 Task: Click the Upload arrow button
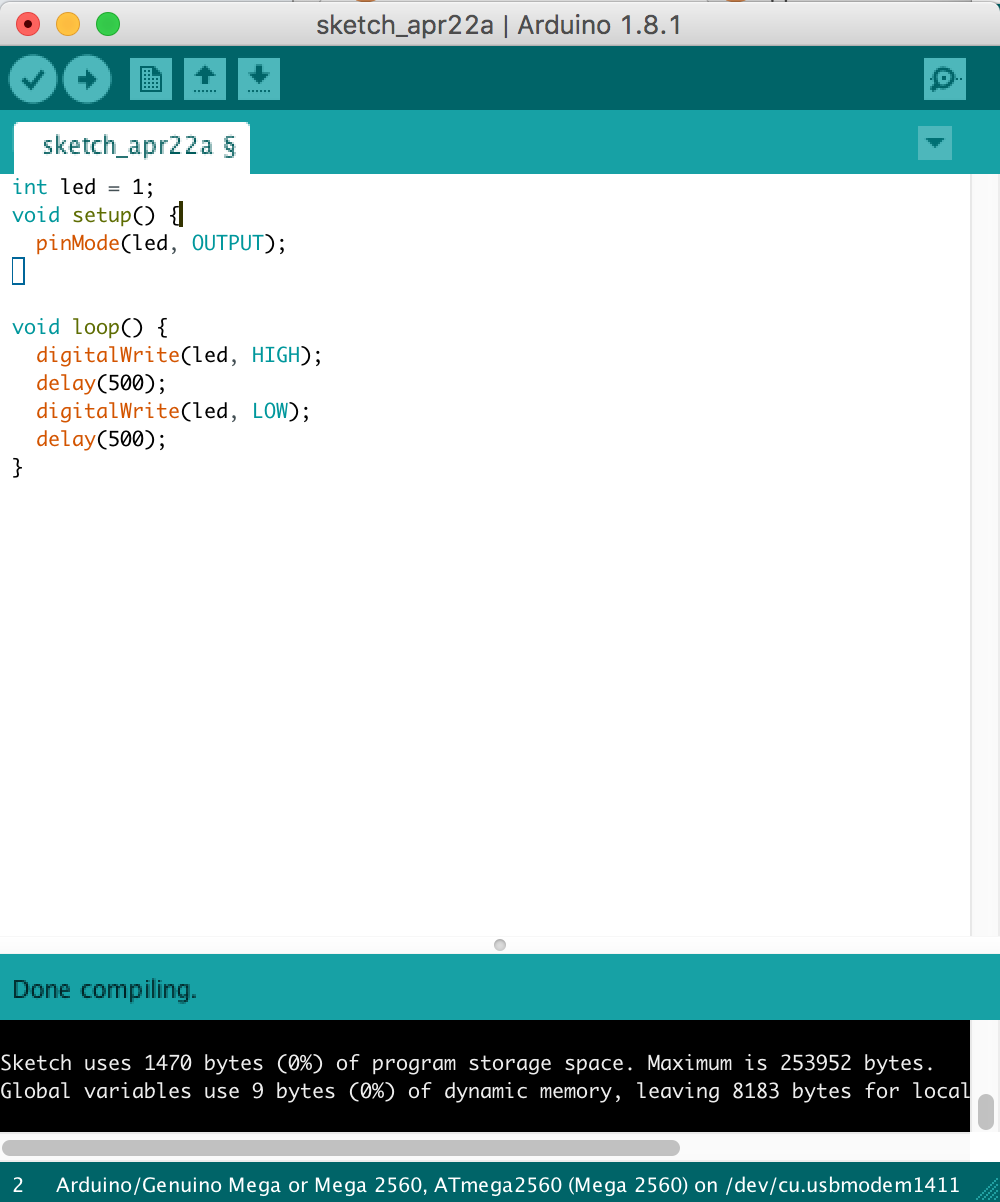[87, 80]
